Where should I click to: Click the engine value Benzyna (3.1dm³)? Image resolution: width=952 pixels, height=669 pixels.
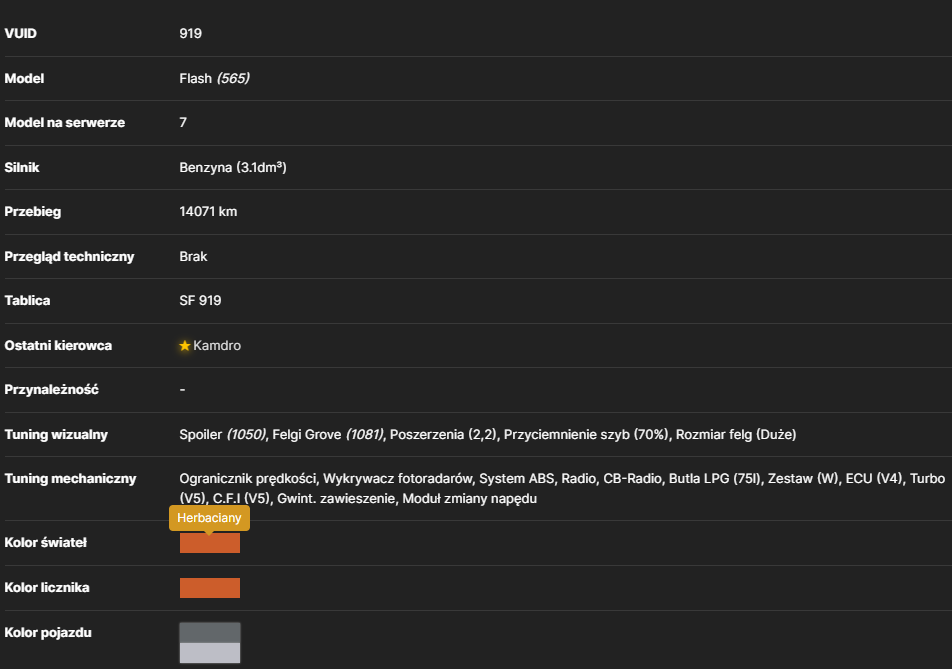(x=233, y=168)
